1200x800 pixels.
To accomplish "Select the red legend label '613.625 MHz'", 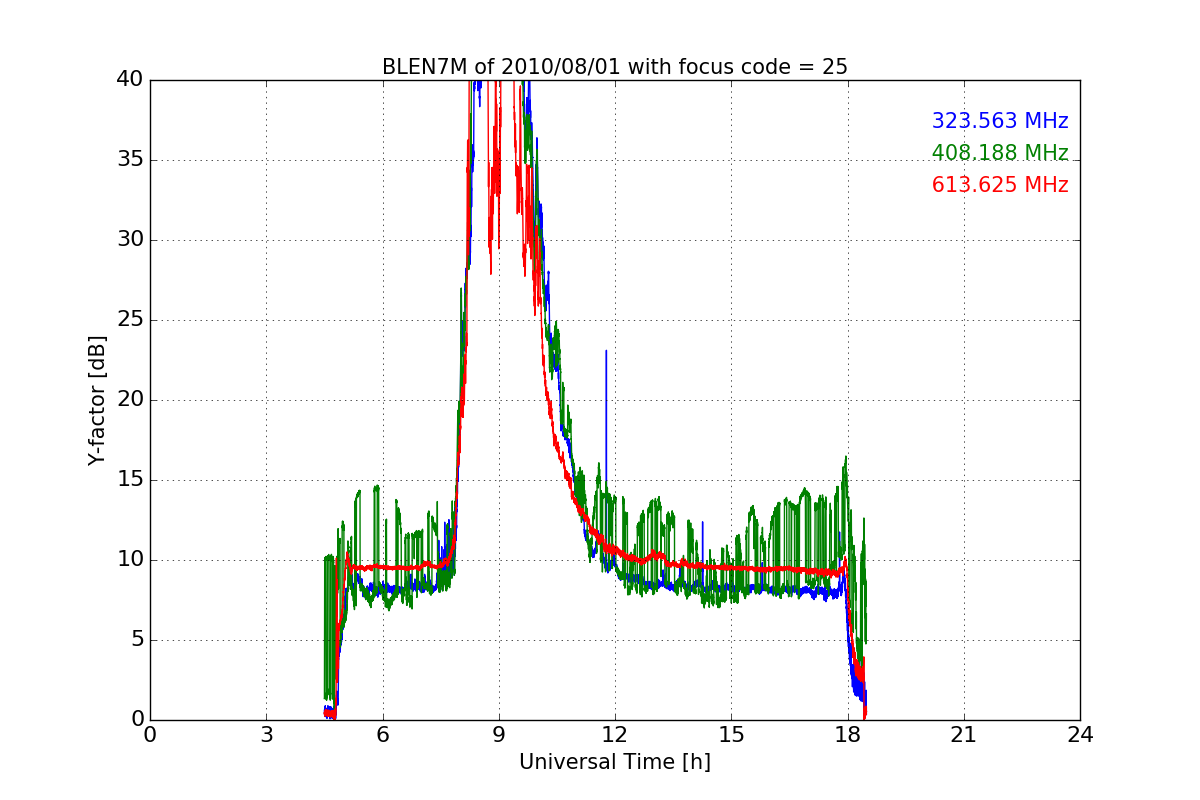I will pyautogui.click(x=1000, y=185).
